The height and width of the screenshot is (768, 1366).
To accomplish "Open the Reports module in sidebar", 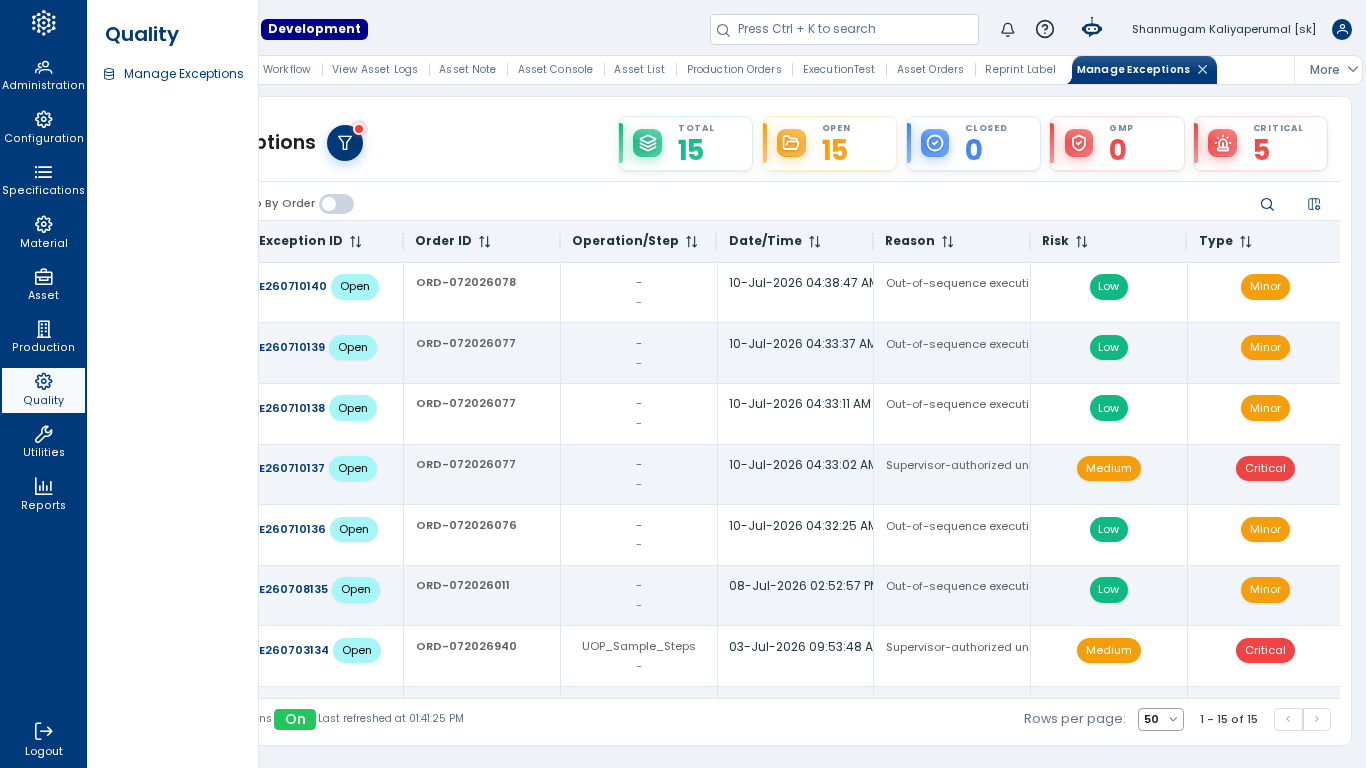I will coord(43,494).
